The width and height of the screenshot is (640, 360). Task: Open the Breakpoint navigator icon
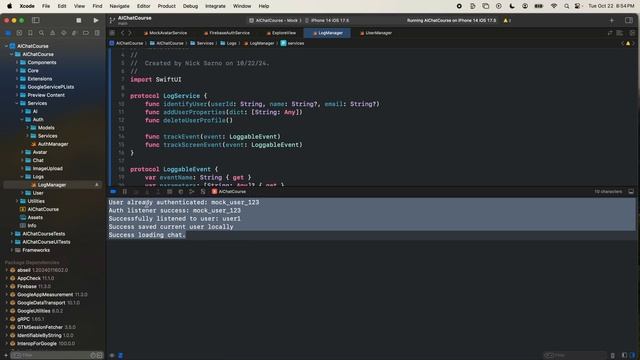pyautogui.click(x=86, y=33)
